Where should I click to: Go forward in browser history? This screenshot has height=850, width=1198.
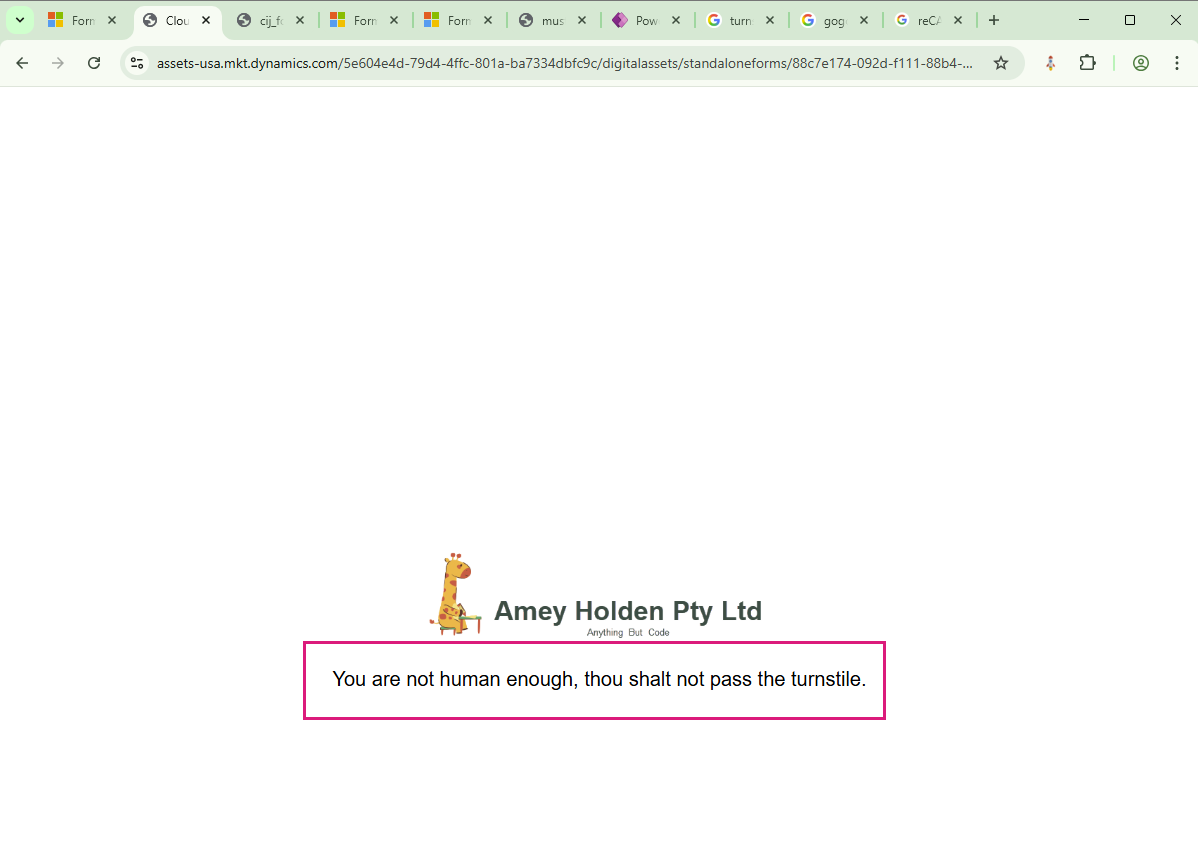58,63
